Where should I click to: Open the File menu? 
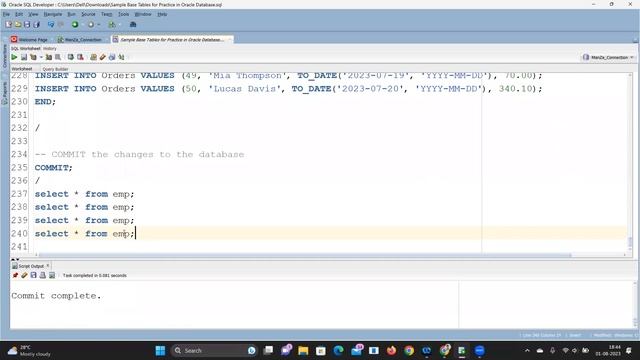[6, 14]
